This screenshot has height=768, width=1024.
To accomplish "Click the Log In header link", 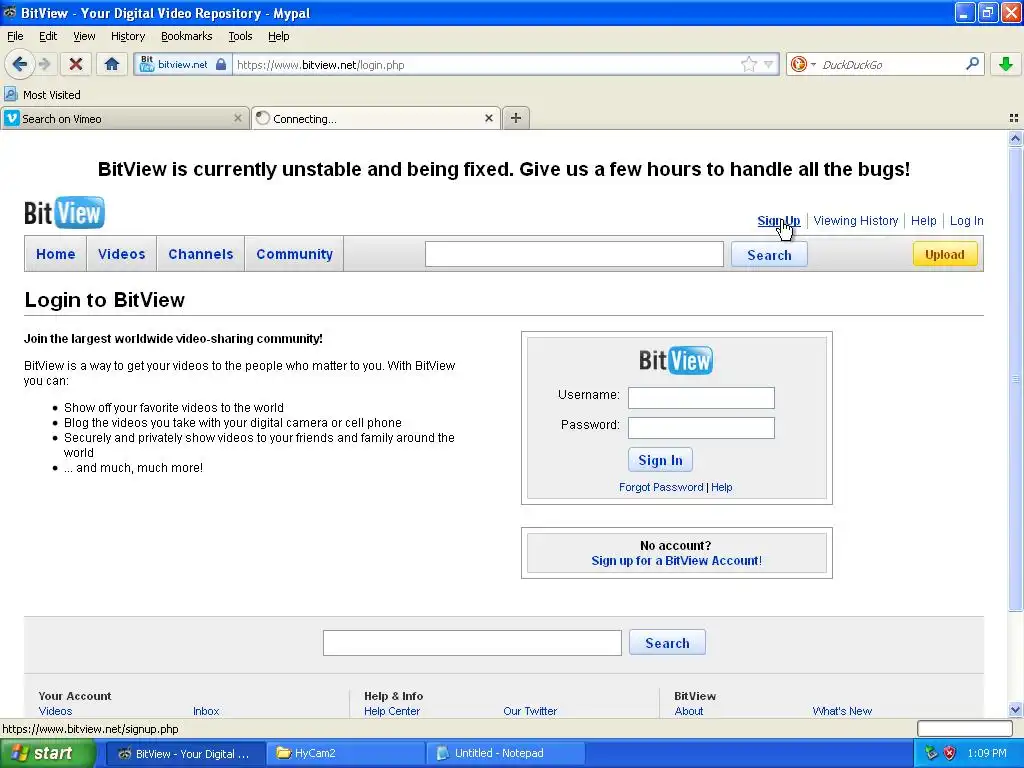I will pos(966,221).
